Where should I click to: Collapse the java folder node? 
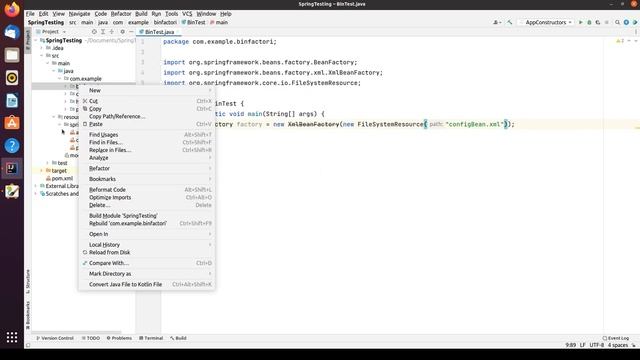pyautogui.click(x=53, y=71)
